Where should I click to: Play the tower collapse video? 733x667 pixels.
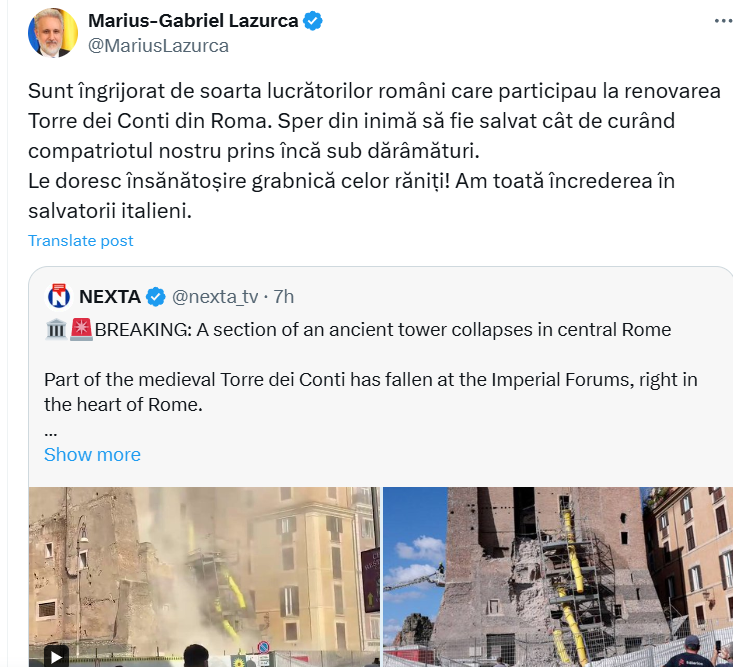click(57, 656)
